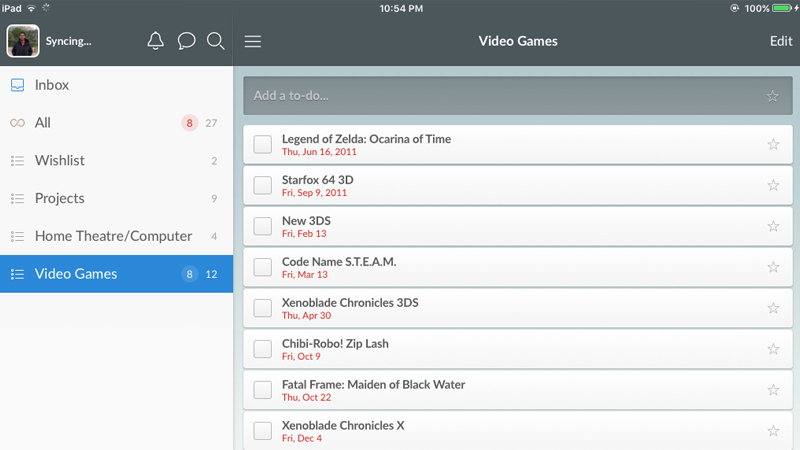Open the Projects list
This screenshot has height=450, width=800.
point(116,198)
